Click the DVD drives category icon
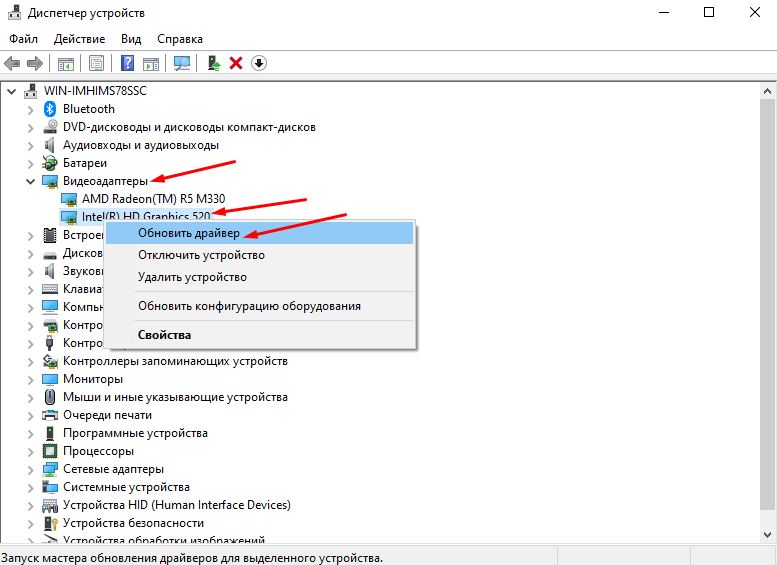Screen dimensions: 777x565 click(x=50, y=127)
